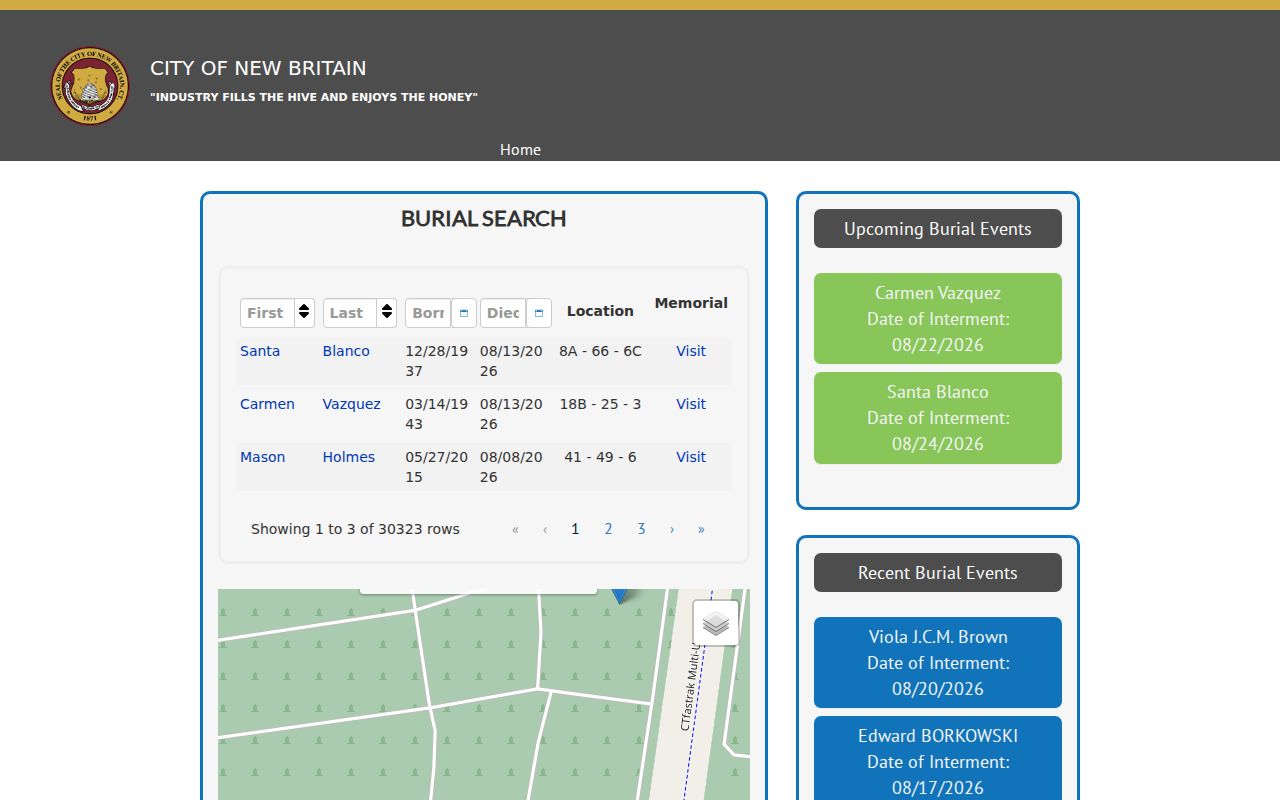The height and width of the screenshot is (800, 1280).
Task: Open Edward BORKOWSKI burial card
Action: 938,758
